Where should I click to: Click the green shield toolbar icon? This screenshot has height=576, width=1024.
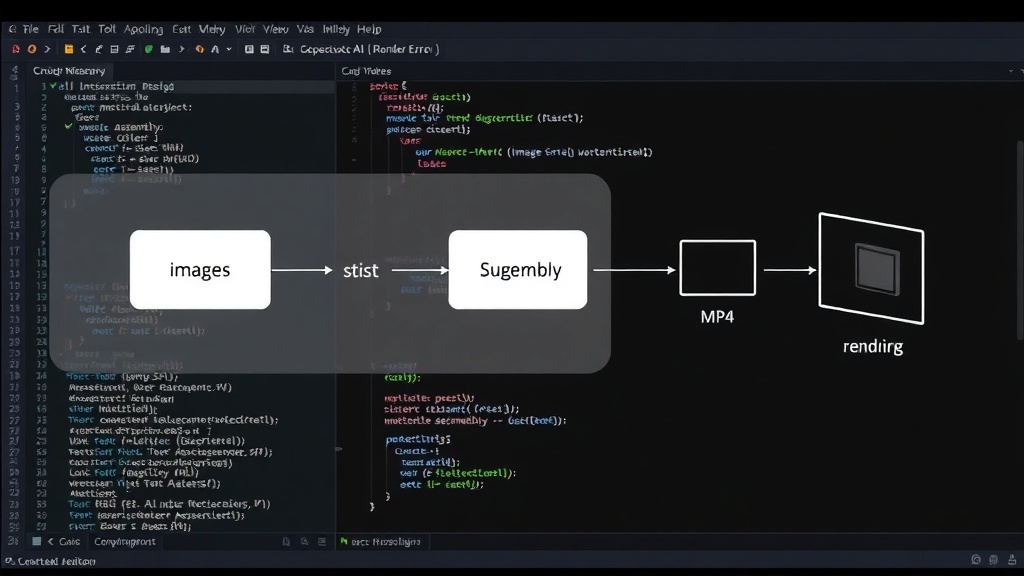click(149, 49)
